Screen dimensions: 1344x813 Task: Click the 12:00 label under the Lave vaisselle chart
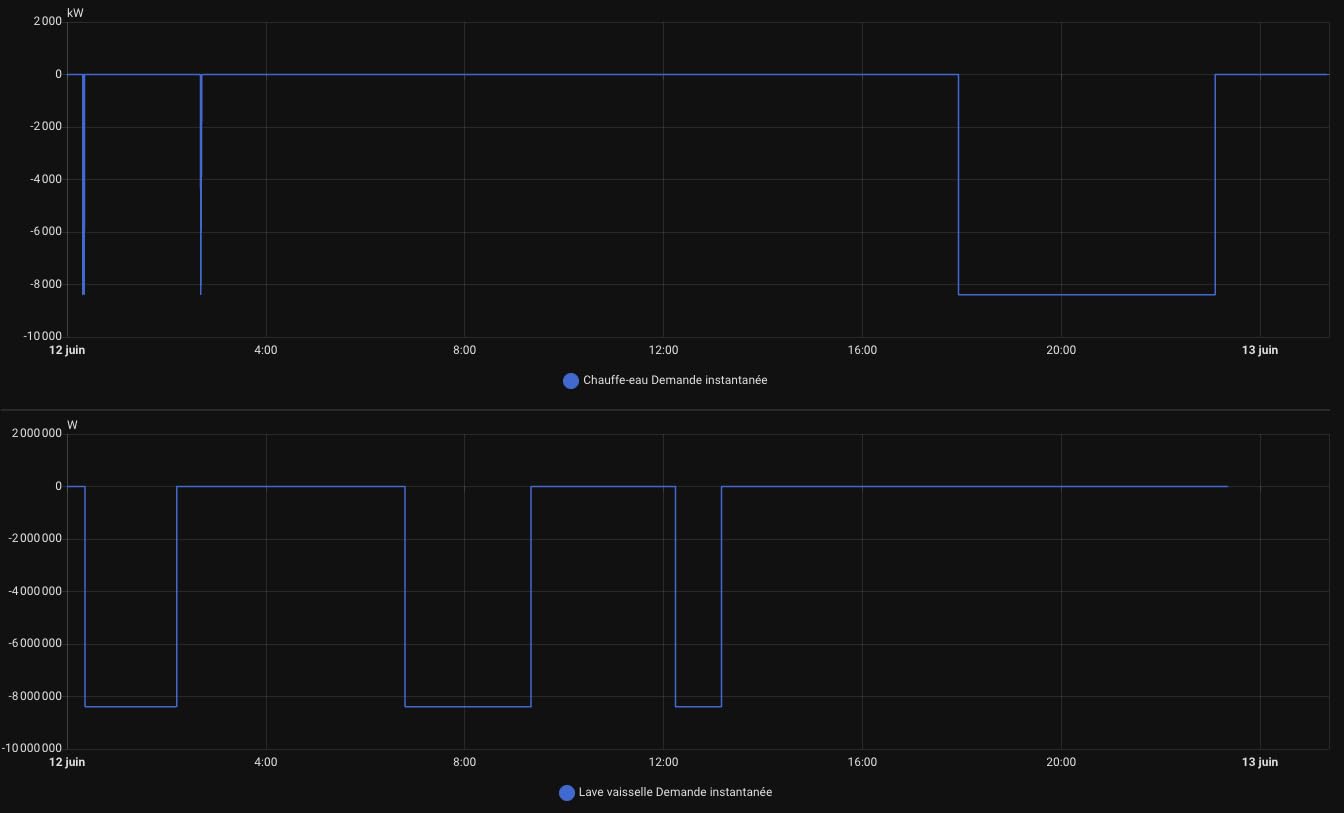(663, 762)
